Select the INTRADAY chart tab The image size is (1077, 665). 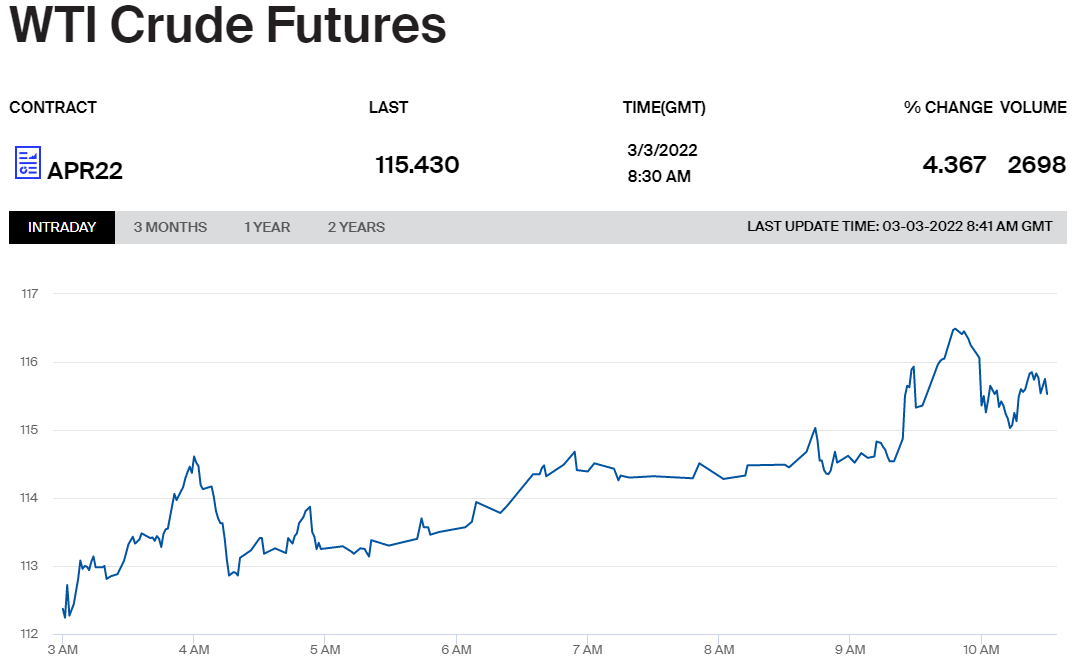click(62, 227)
